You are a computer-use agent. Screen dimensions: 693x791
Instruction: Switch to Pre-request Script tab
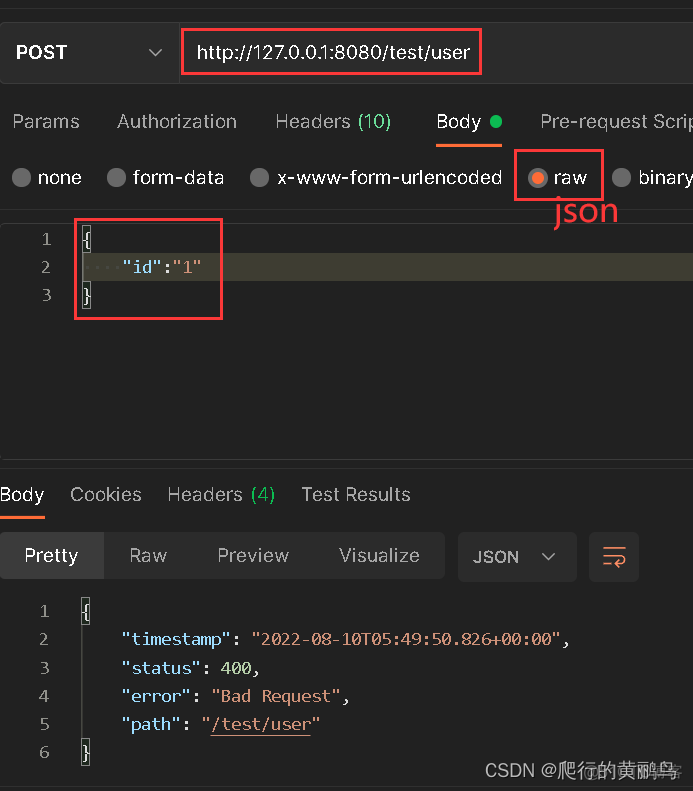[x=615, y=122]
